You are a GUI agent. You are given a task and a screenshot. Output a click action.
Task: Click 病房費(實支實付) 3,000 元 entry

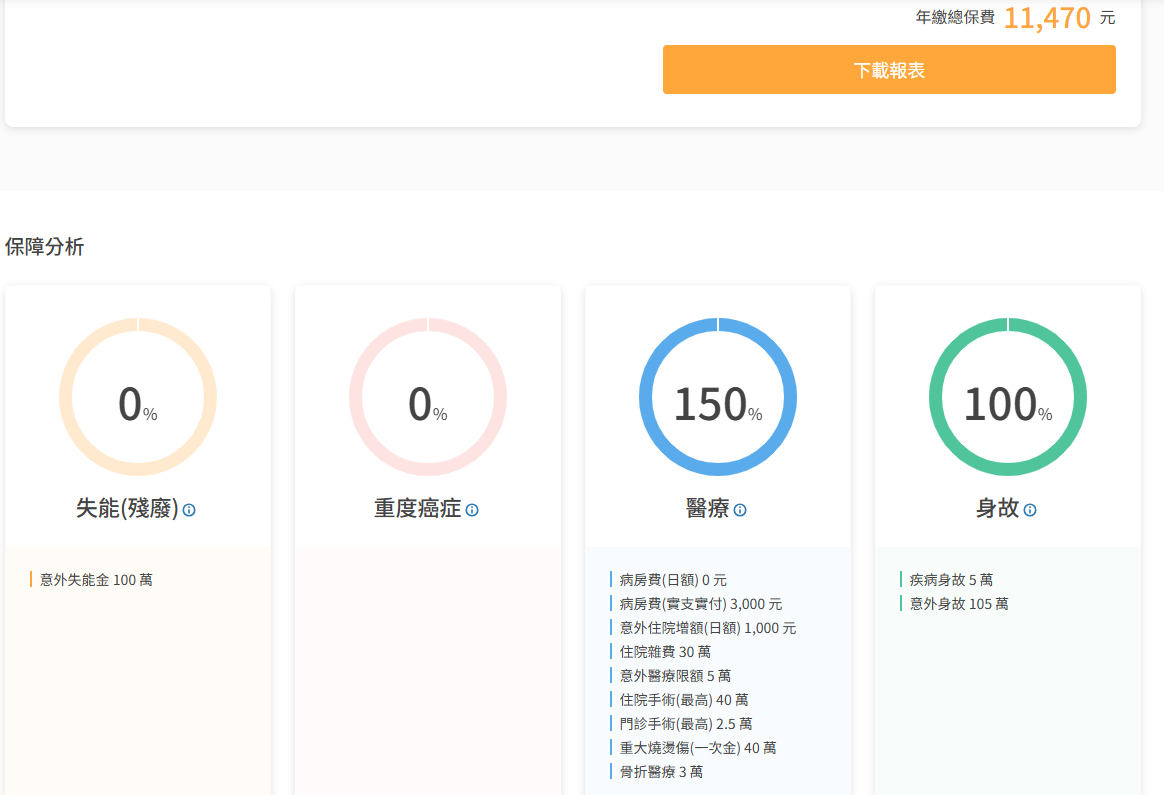coord(700,604)
